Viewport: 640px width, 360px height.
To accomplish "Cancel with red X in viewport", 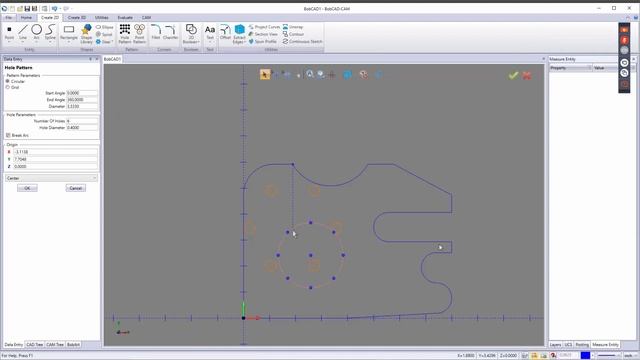I will click(527, 76).
